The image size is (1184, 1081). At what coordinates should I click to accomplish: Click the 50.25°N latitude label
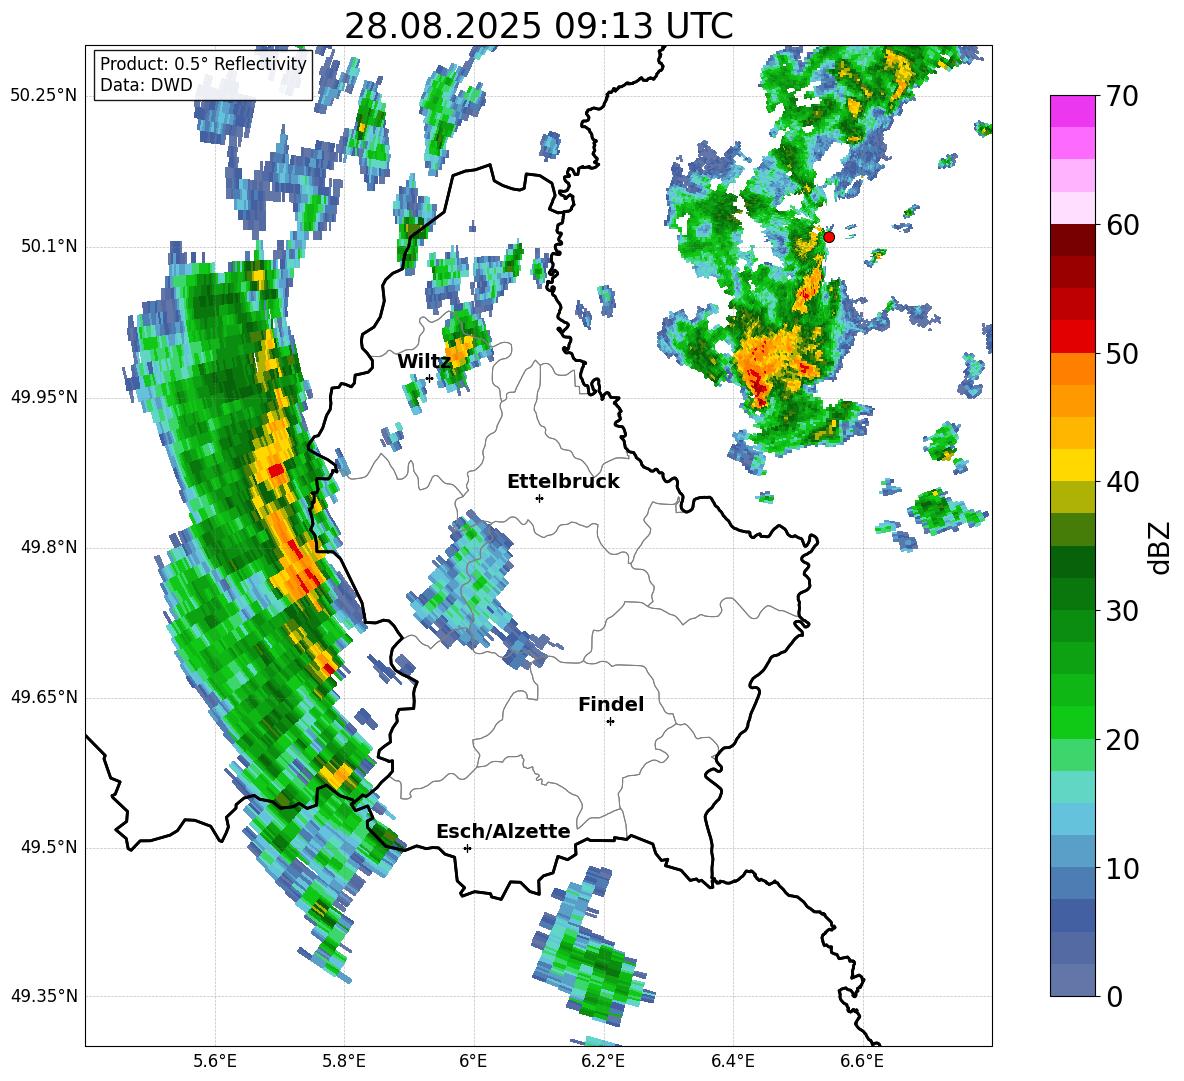44,96
